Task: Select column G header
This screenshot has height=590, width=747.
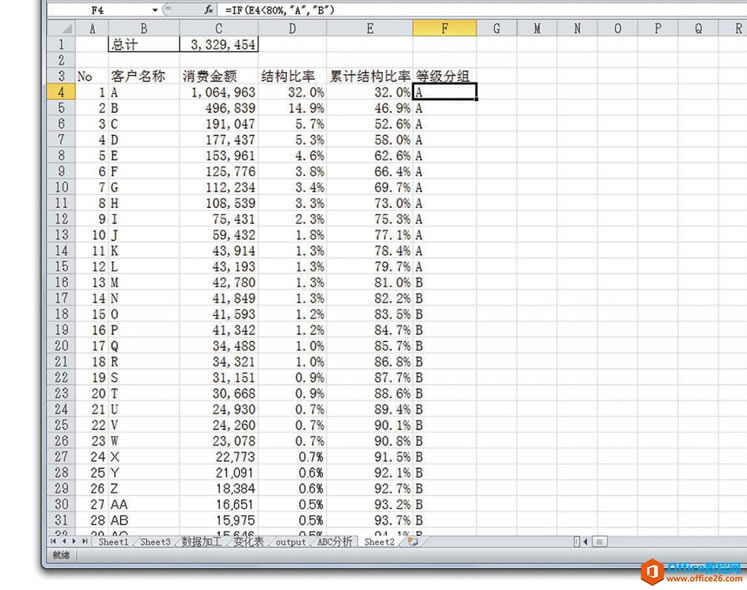Action: [x=496, y=28]
